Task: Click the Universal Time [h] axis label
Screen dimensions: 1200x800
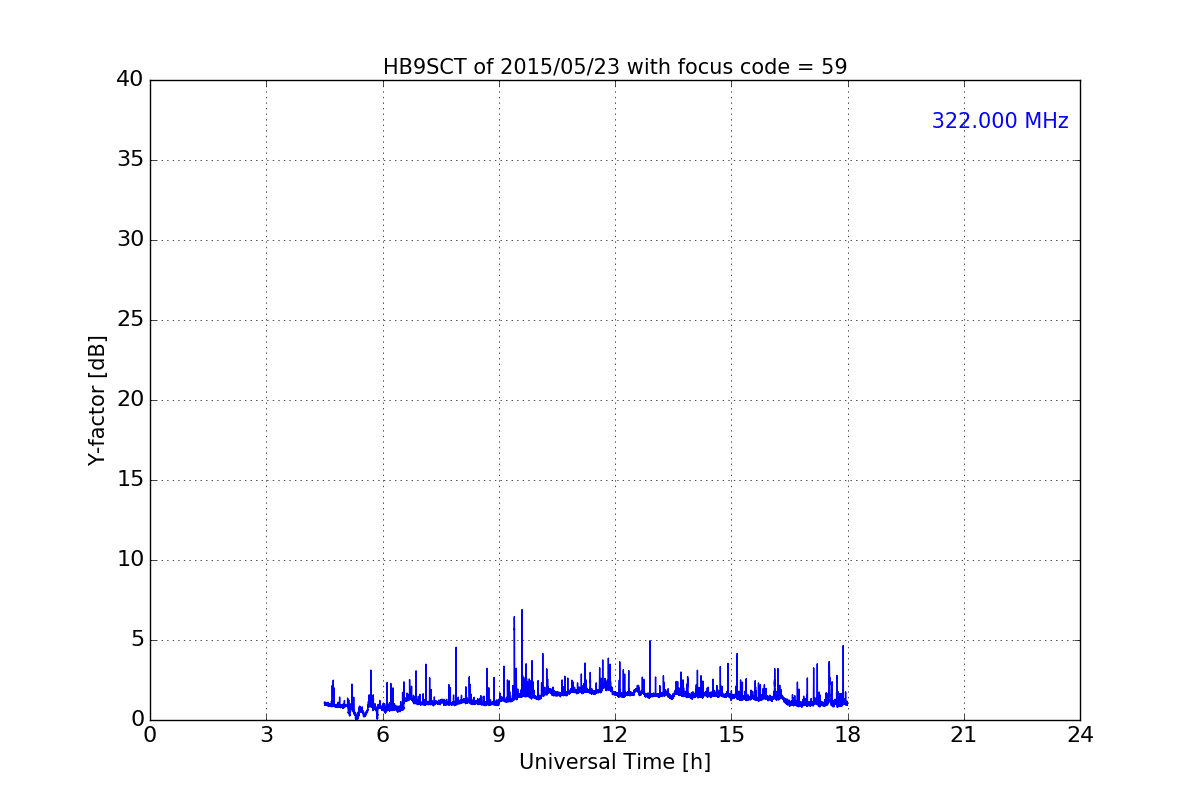Action: 615,762
